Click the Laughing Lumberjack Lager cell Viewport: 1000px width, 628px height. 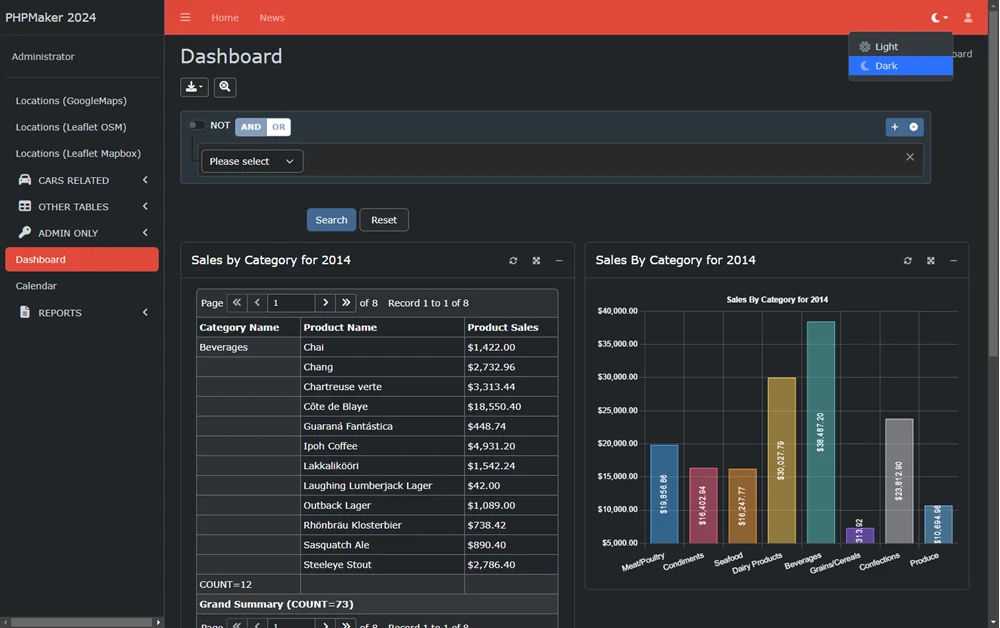coord(382,485)
